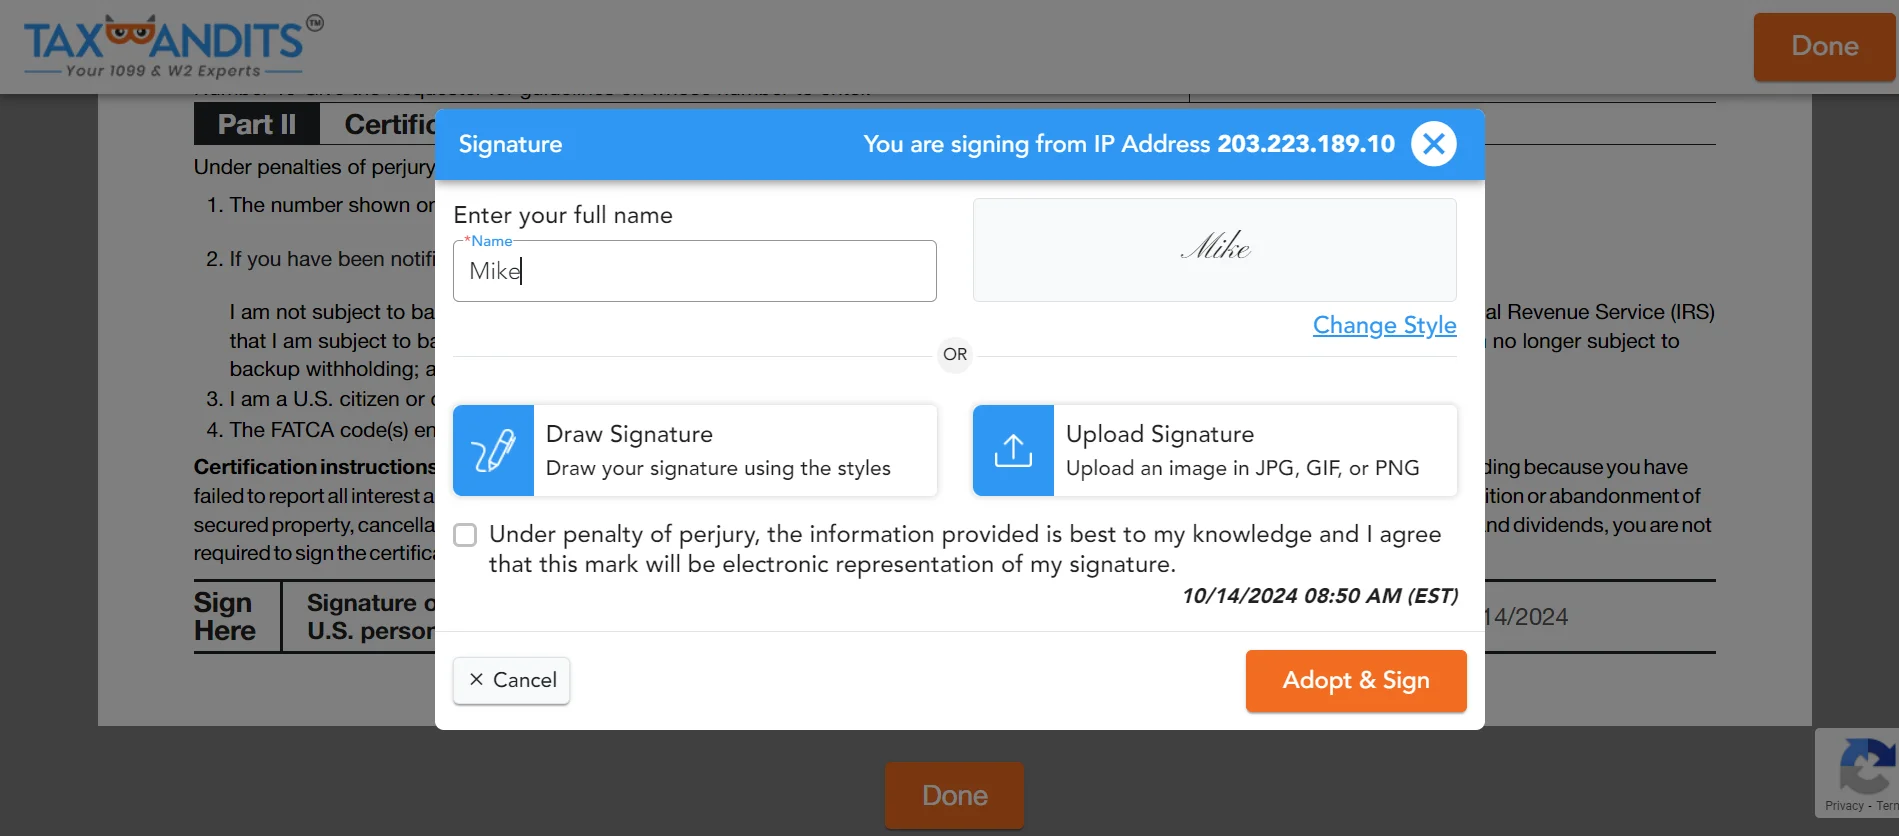This screenshot has height=836, width=1899.
Task: Click the Name text input showing Mike
Action: click(694, 270)
